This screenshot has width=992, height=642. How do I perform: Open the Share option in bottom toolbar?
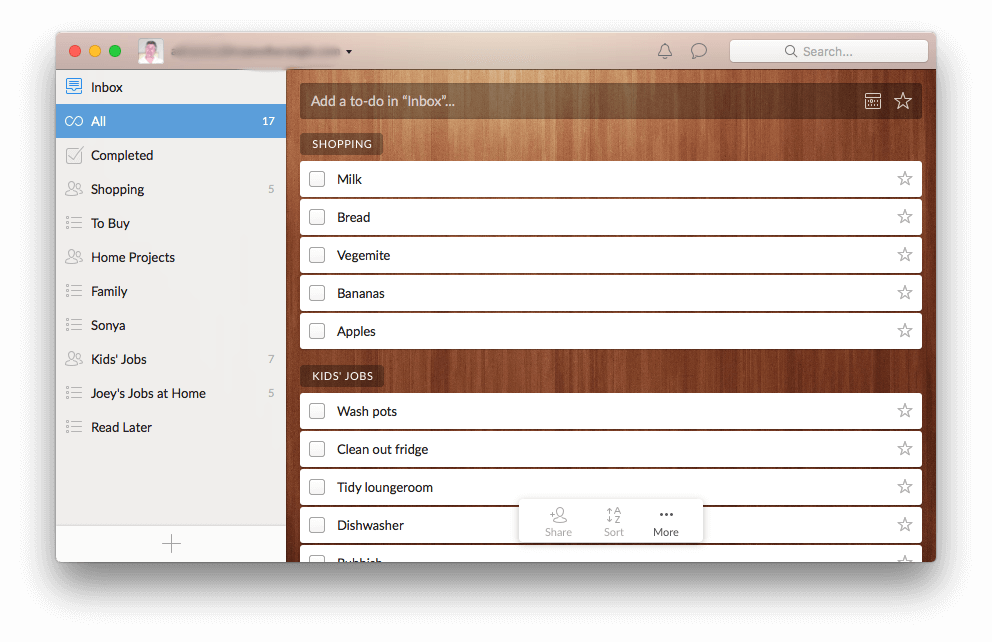(558, 520)
